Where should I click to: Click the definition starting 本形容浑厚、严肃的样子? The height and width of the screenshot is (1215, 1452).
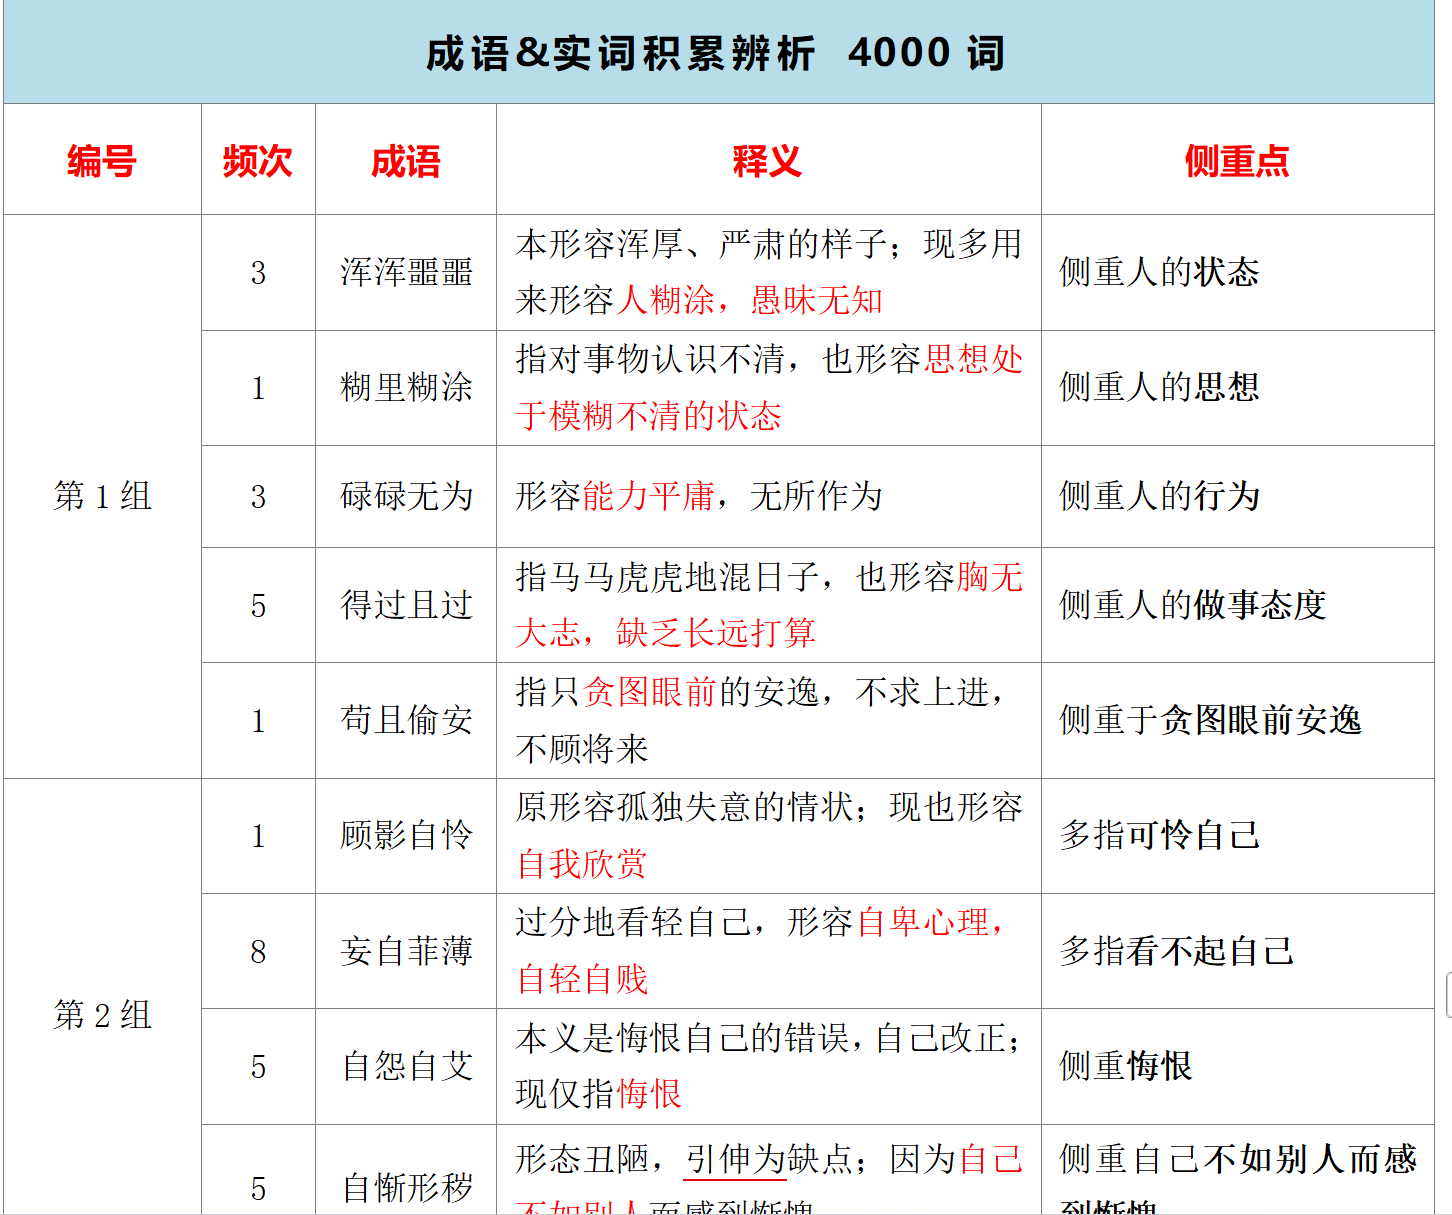tap(768, 272)
